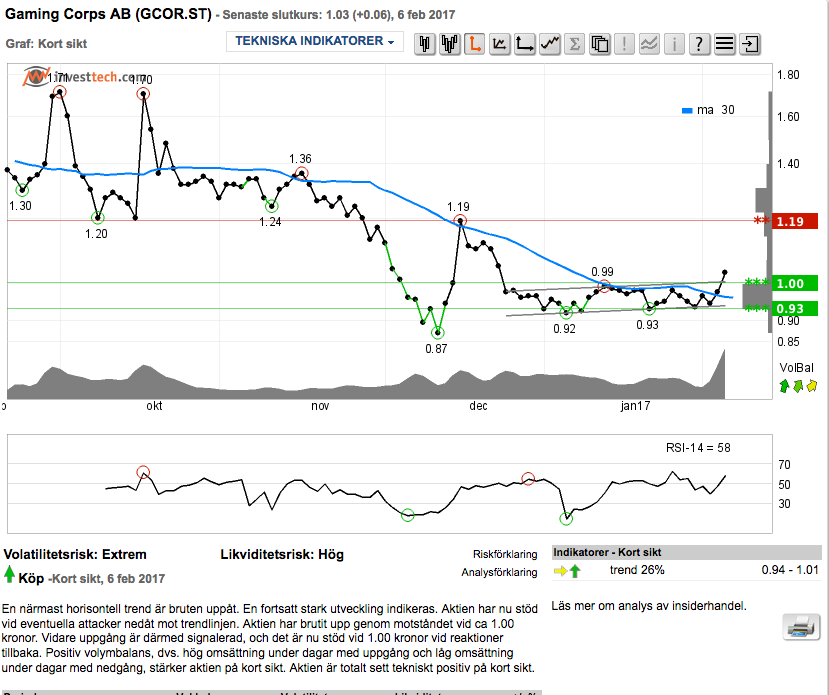
Task: Click the 'trend 26%' indicator text
Action: pos(637,570)
